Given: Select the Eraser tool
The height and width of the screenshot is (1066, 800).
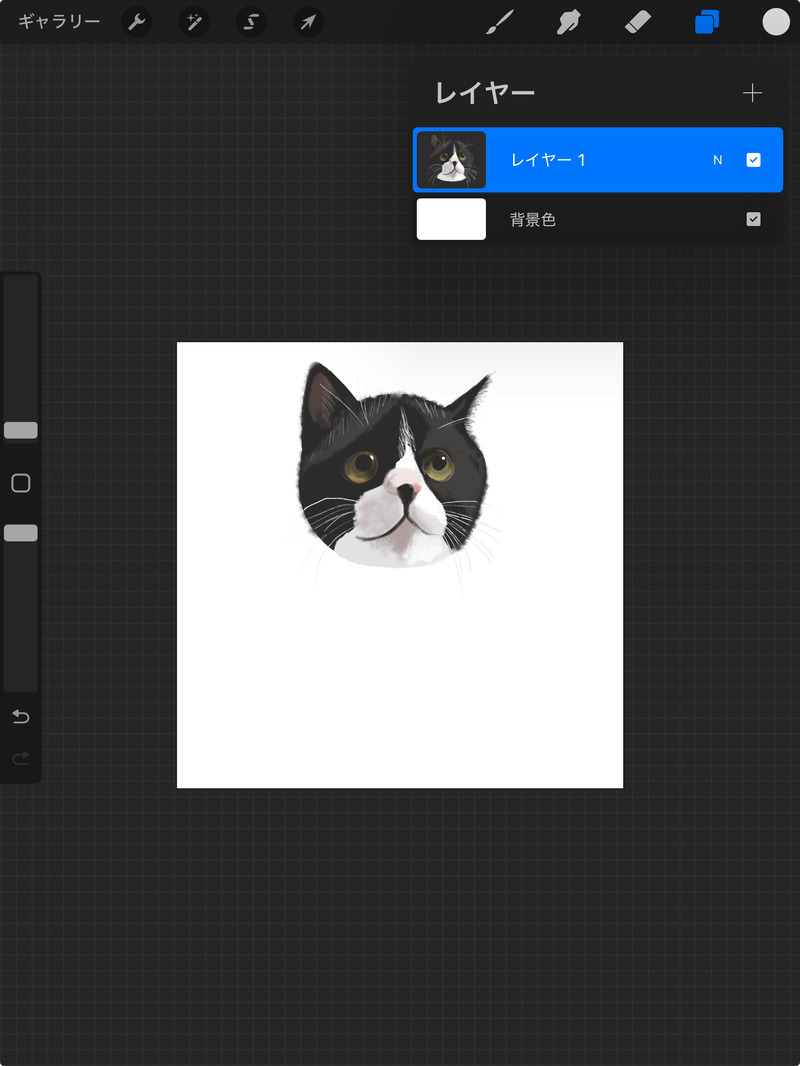Looking at the screenshot, I should (x=637, y=22).
